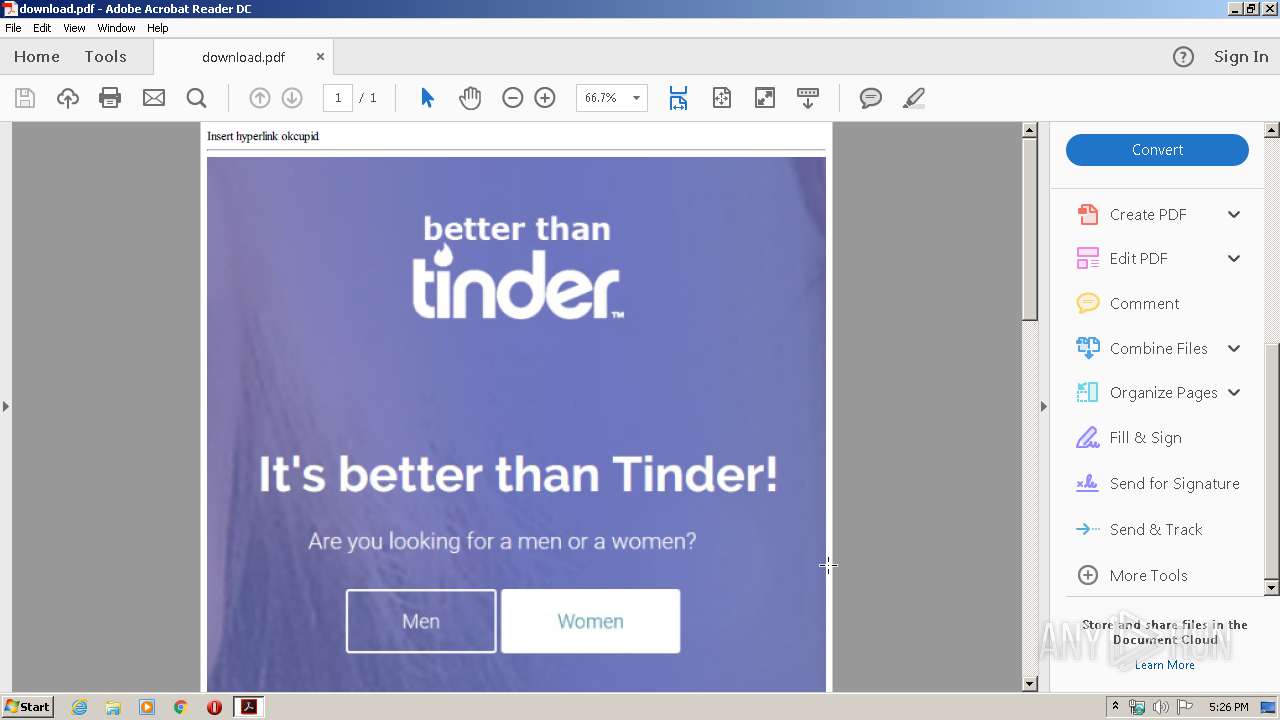
Task: Expand the Create PDF chevron
Action: (1234, 214)
